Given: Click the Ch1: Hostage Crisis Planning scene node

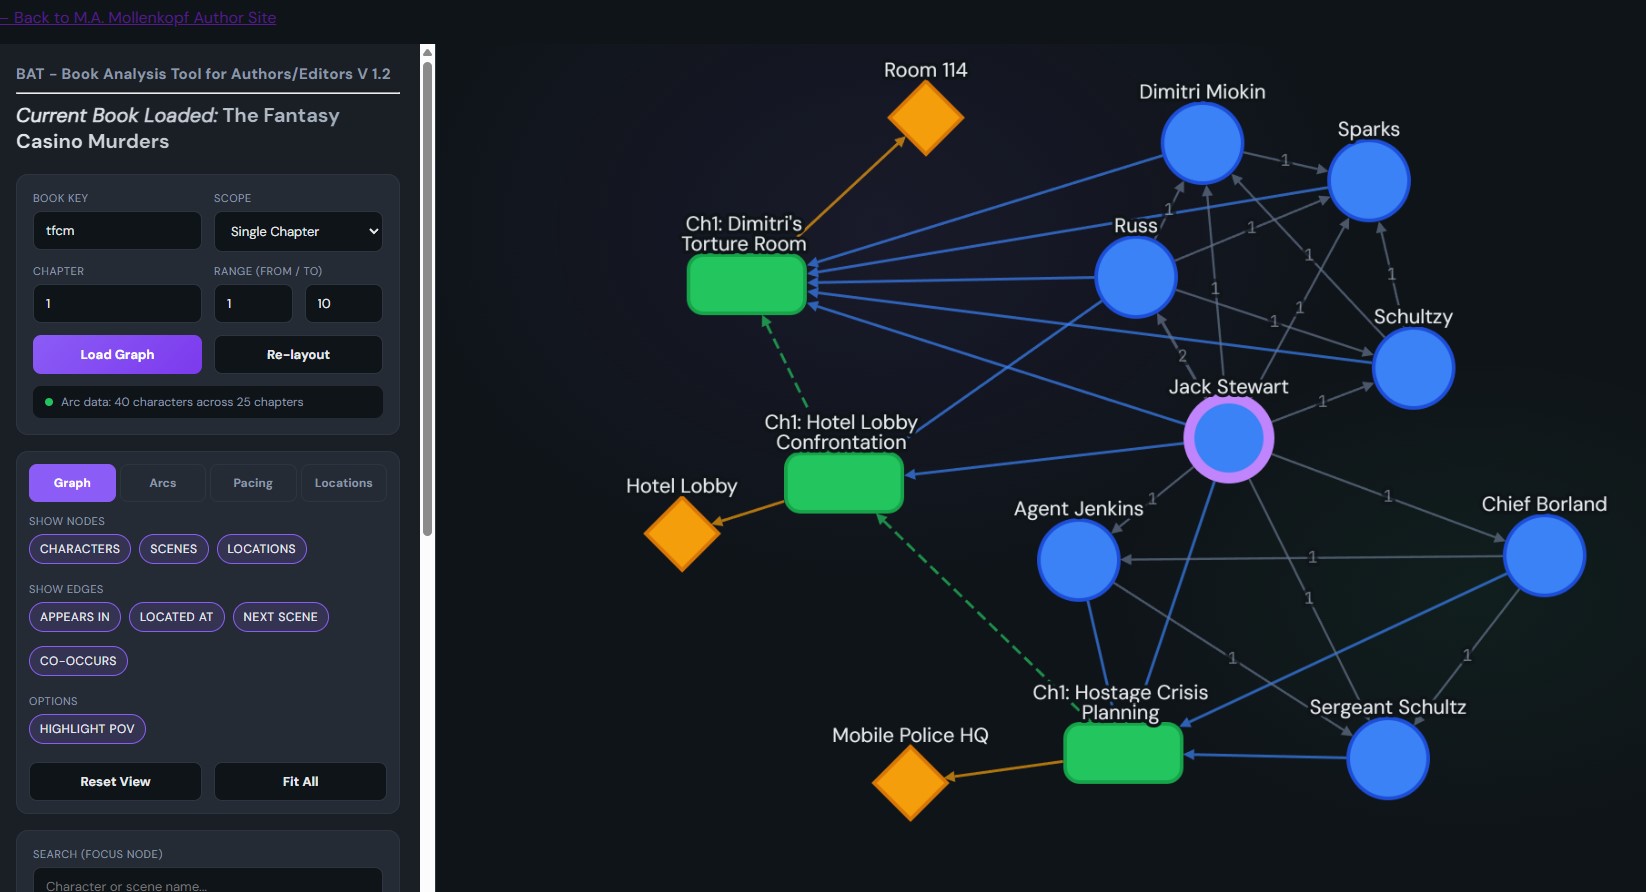Looking at the screenshot, I should tap(1123, 753).
